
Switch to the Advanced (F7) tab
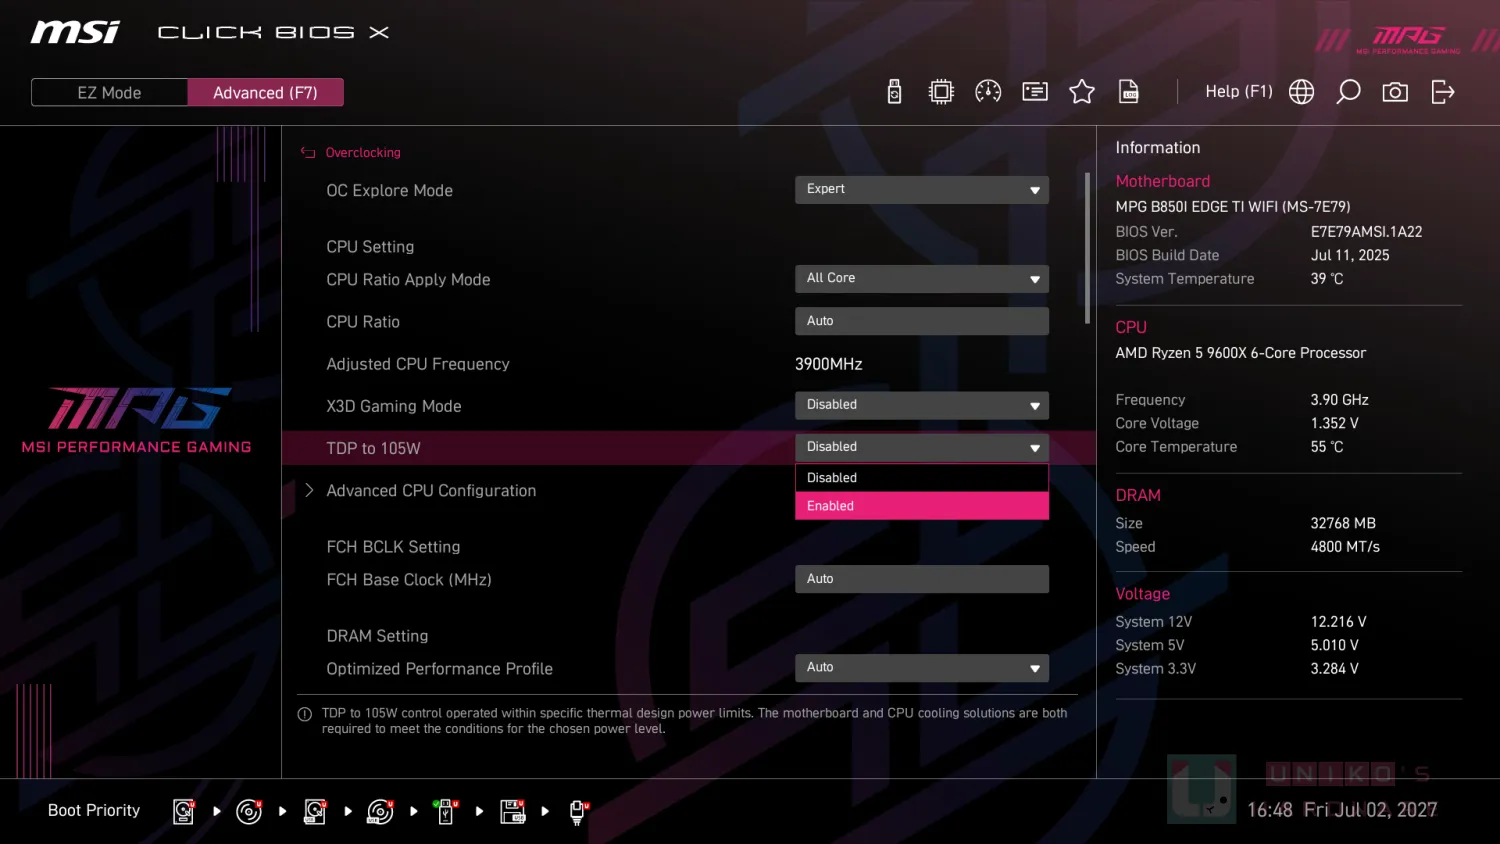[265, 92]
